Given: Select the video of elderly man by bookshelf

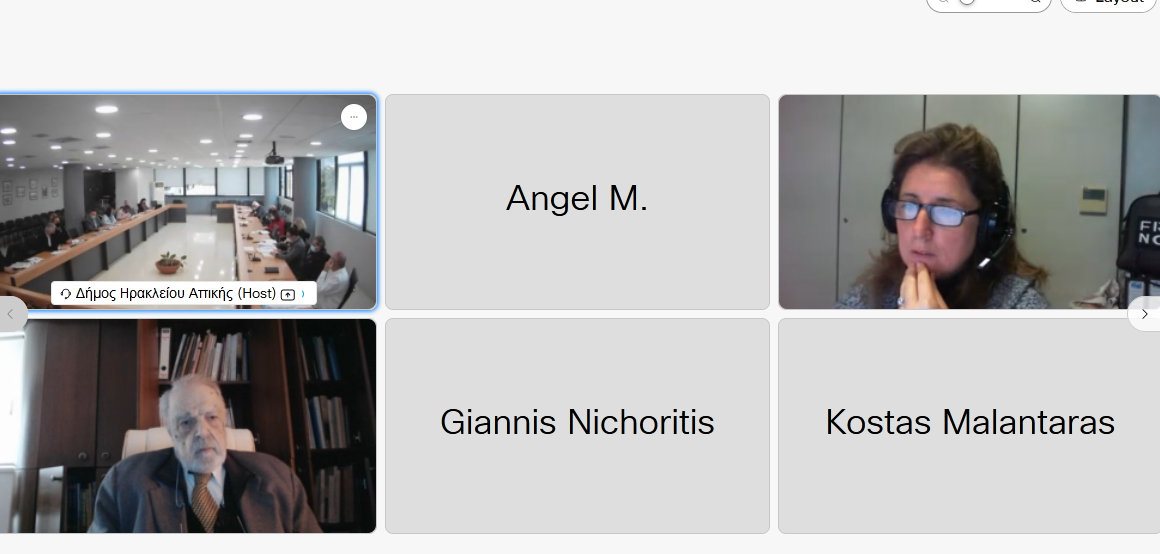Looking at the screenshot, I should coord(188,426).
